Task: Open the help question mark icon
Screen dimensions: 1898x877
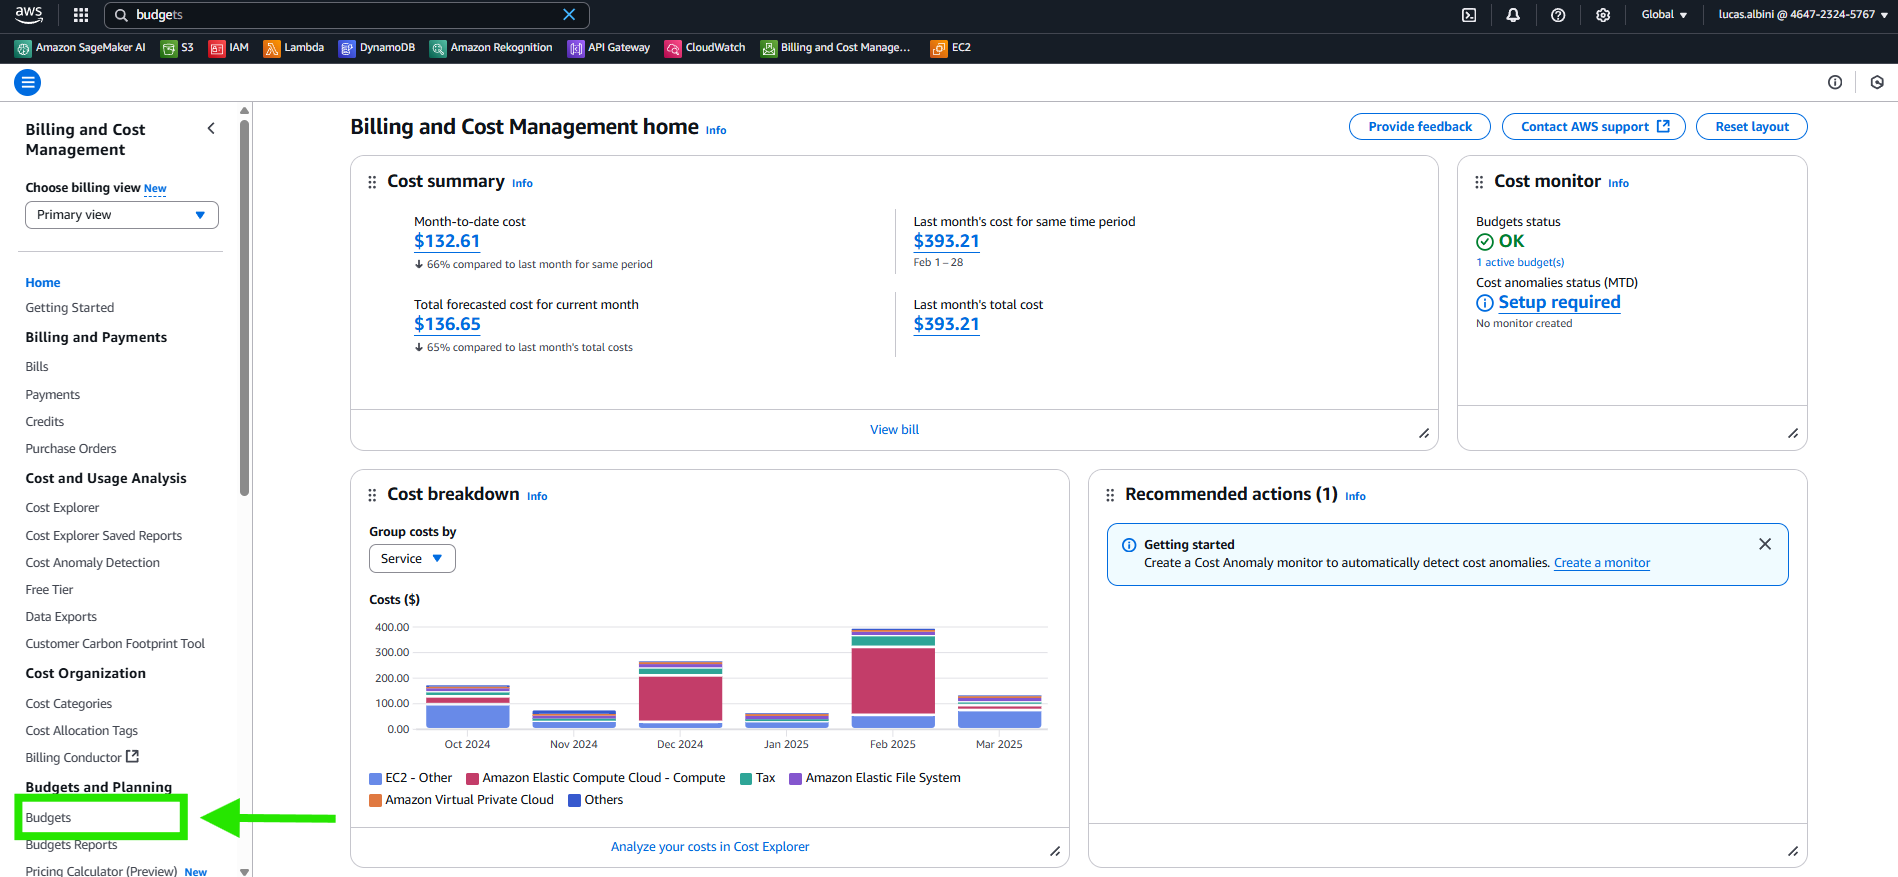Action: click(x=1558, y=15)
